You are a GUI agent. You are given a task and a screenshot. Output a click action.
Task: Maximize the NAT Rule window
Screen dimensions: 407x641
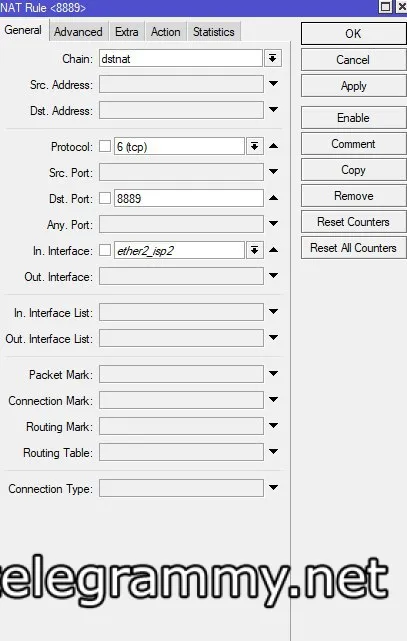[x=386, y=7]
